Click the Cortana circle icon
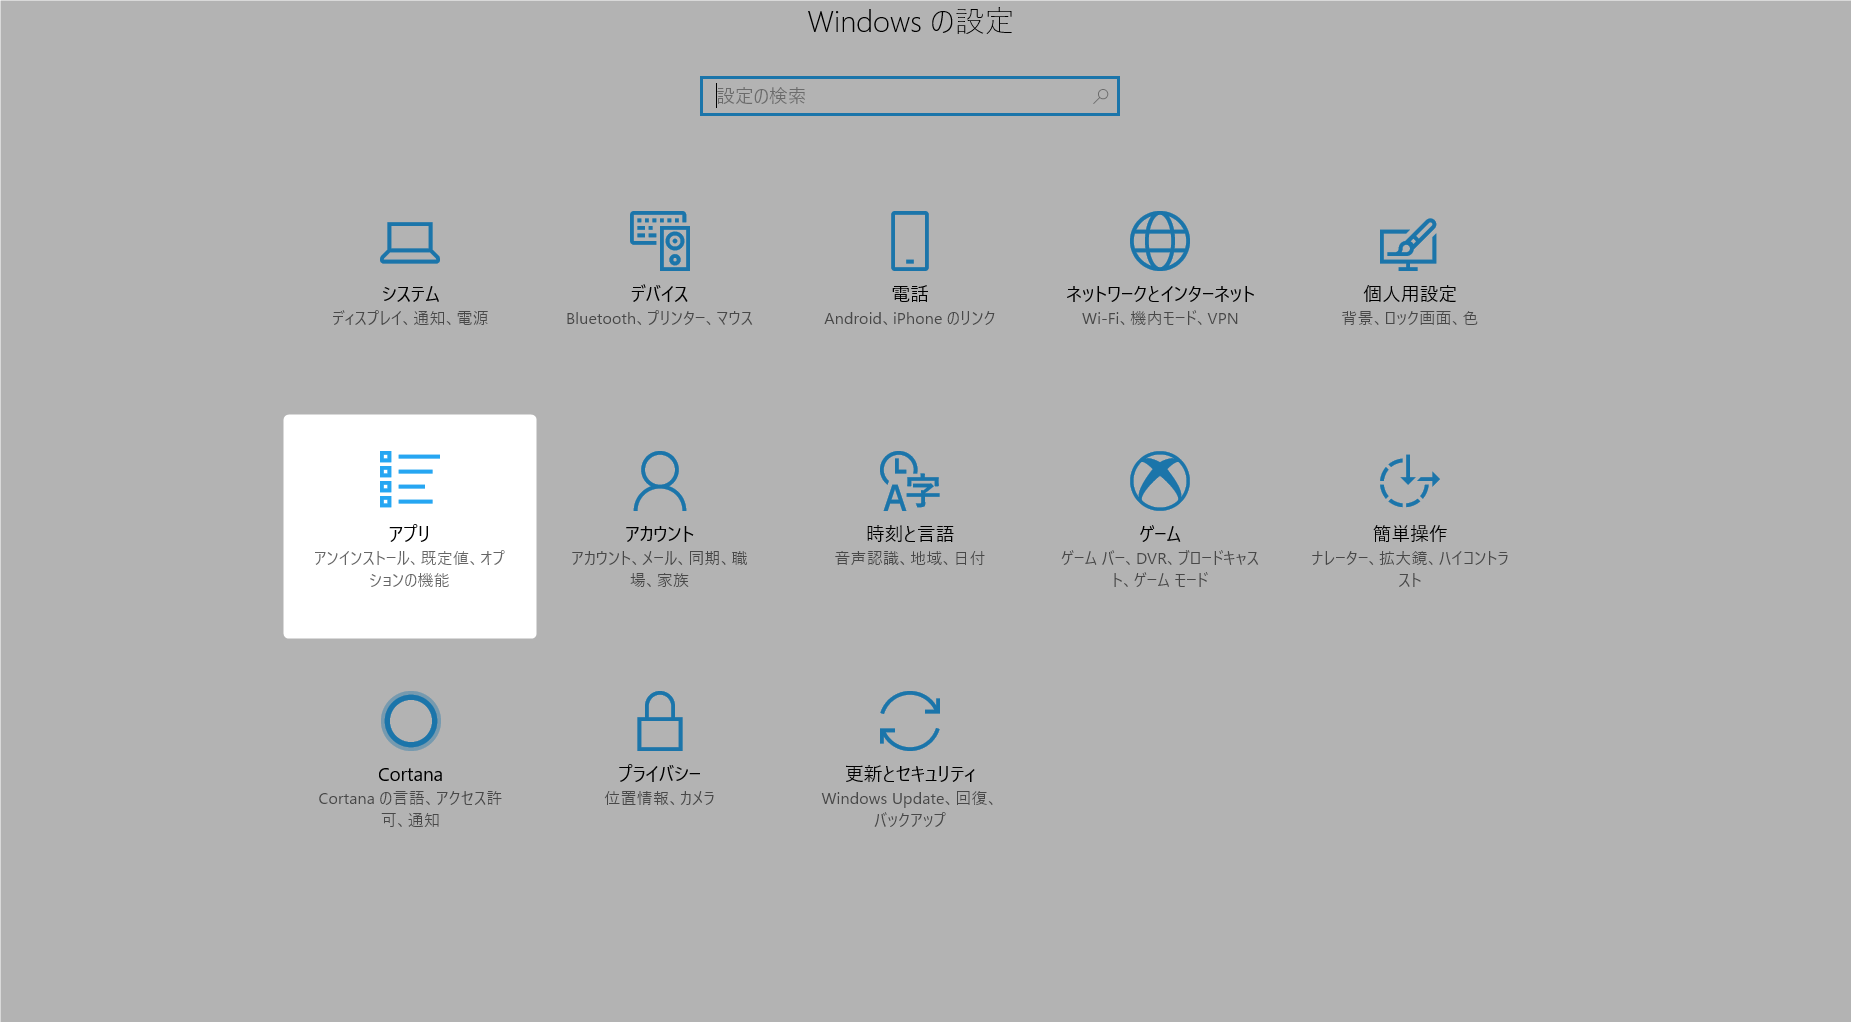This screenshot has height=1022, width=1851. tap(410, 721)
